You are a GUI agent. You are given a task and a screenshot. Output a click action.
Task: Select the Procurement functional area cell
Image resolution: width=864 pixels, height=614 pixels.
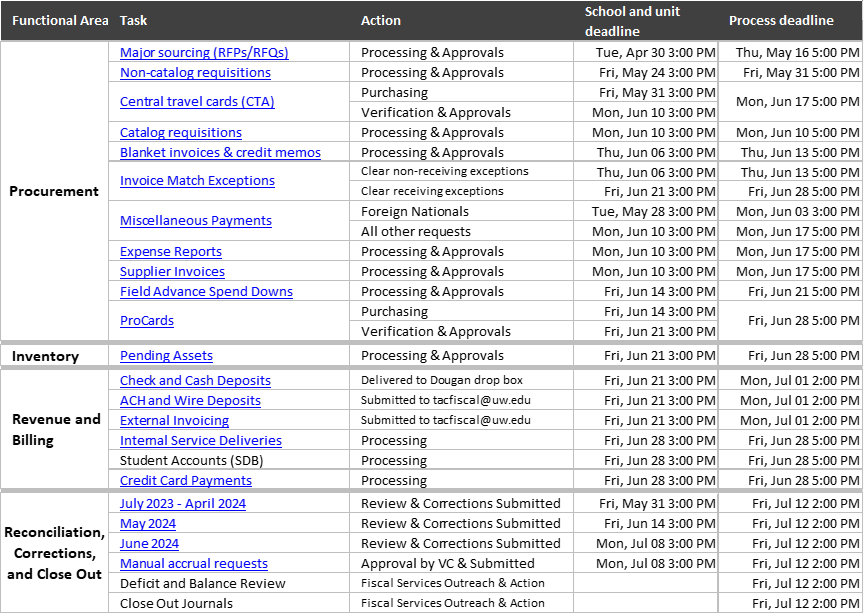pos(54,191)
